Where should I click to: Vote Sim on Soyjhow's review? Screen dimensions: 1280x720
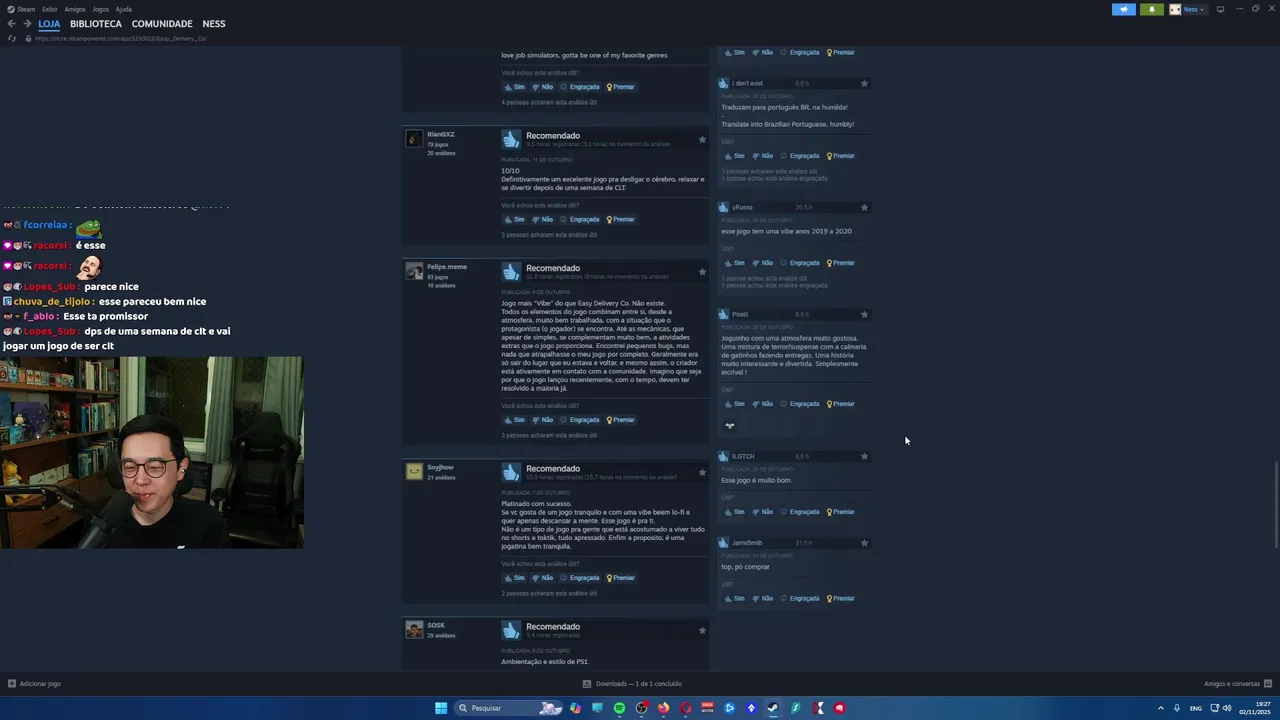click(x=514, y=578)
